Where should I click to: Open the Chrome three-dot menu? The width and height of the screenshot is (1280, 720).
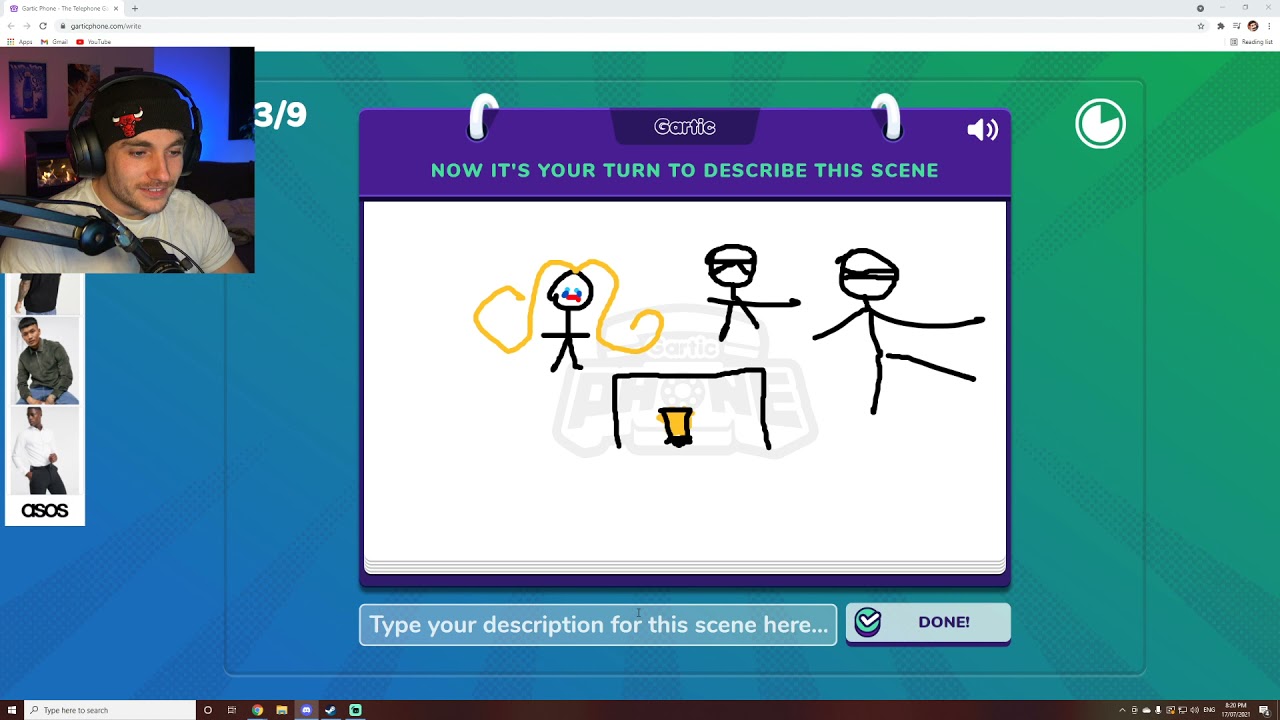pyautogui.click(x=1268, y=26)
